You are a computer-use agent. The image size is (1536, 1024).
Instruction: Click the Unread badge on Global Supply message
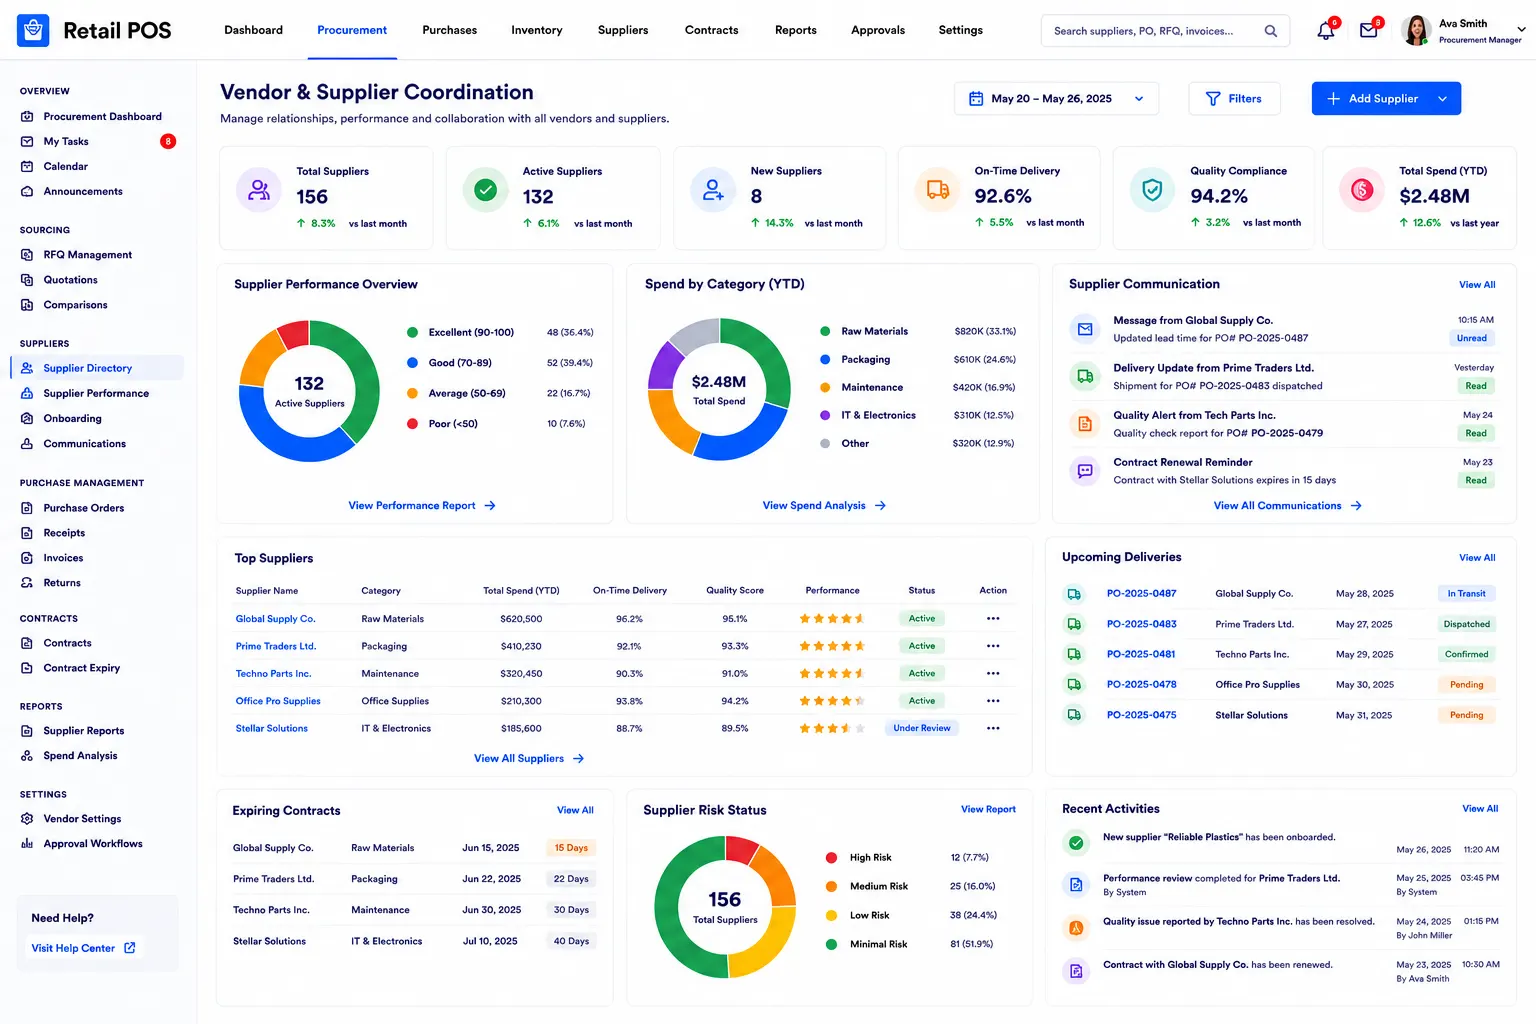tap(1472, 339)
